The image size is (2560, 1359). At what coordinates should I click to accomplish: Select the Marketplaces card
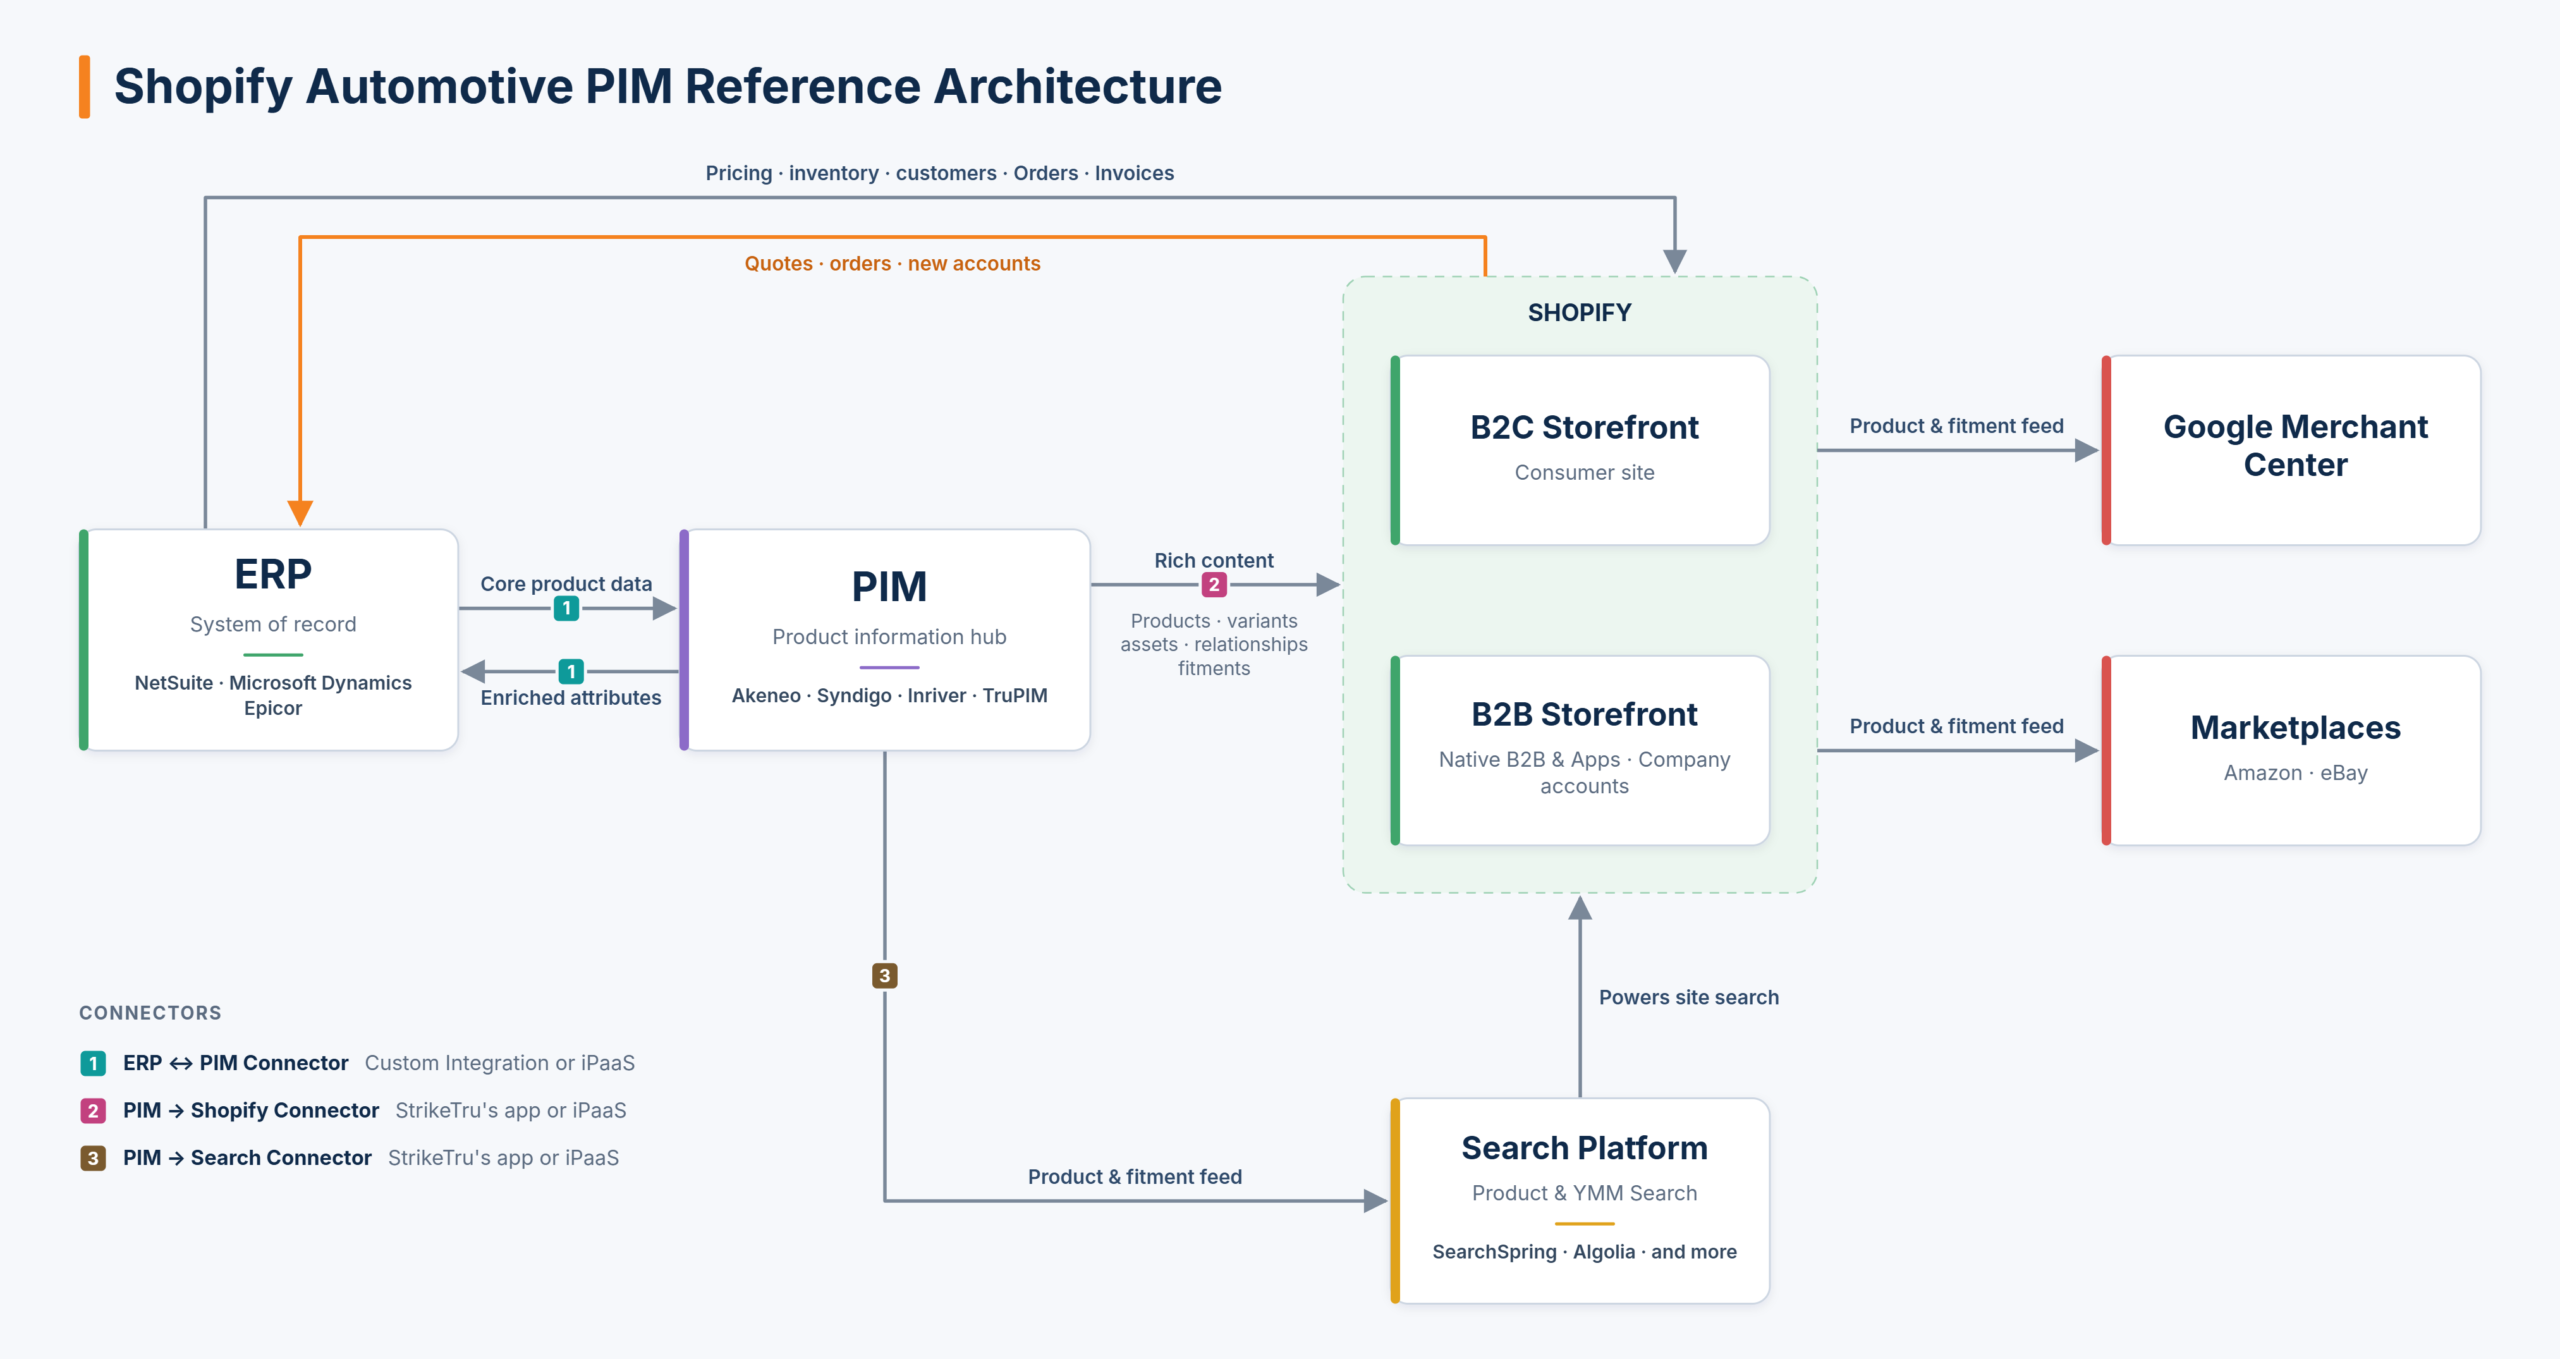tap(2291, 750)
